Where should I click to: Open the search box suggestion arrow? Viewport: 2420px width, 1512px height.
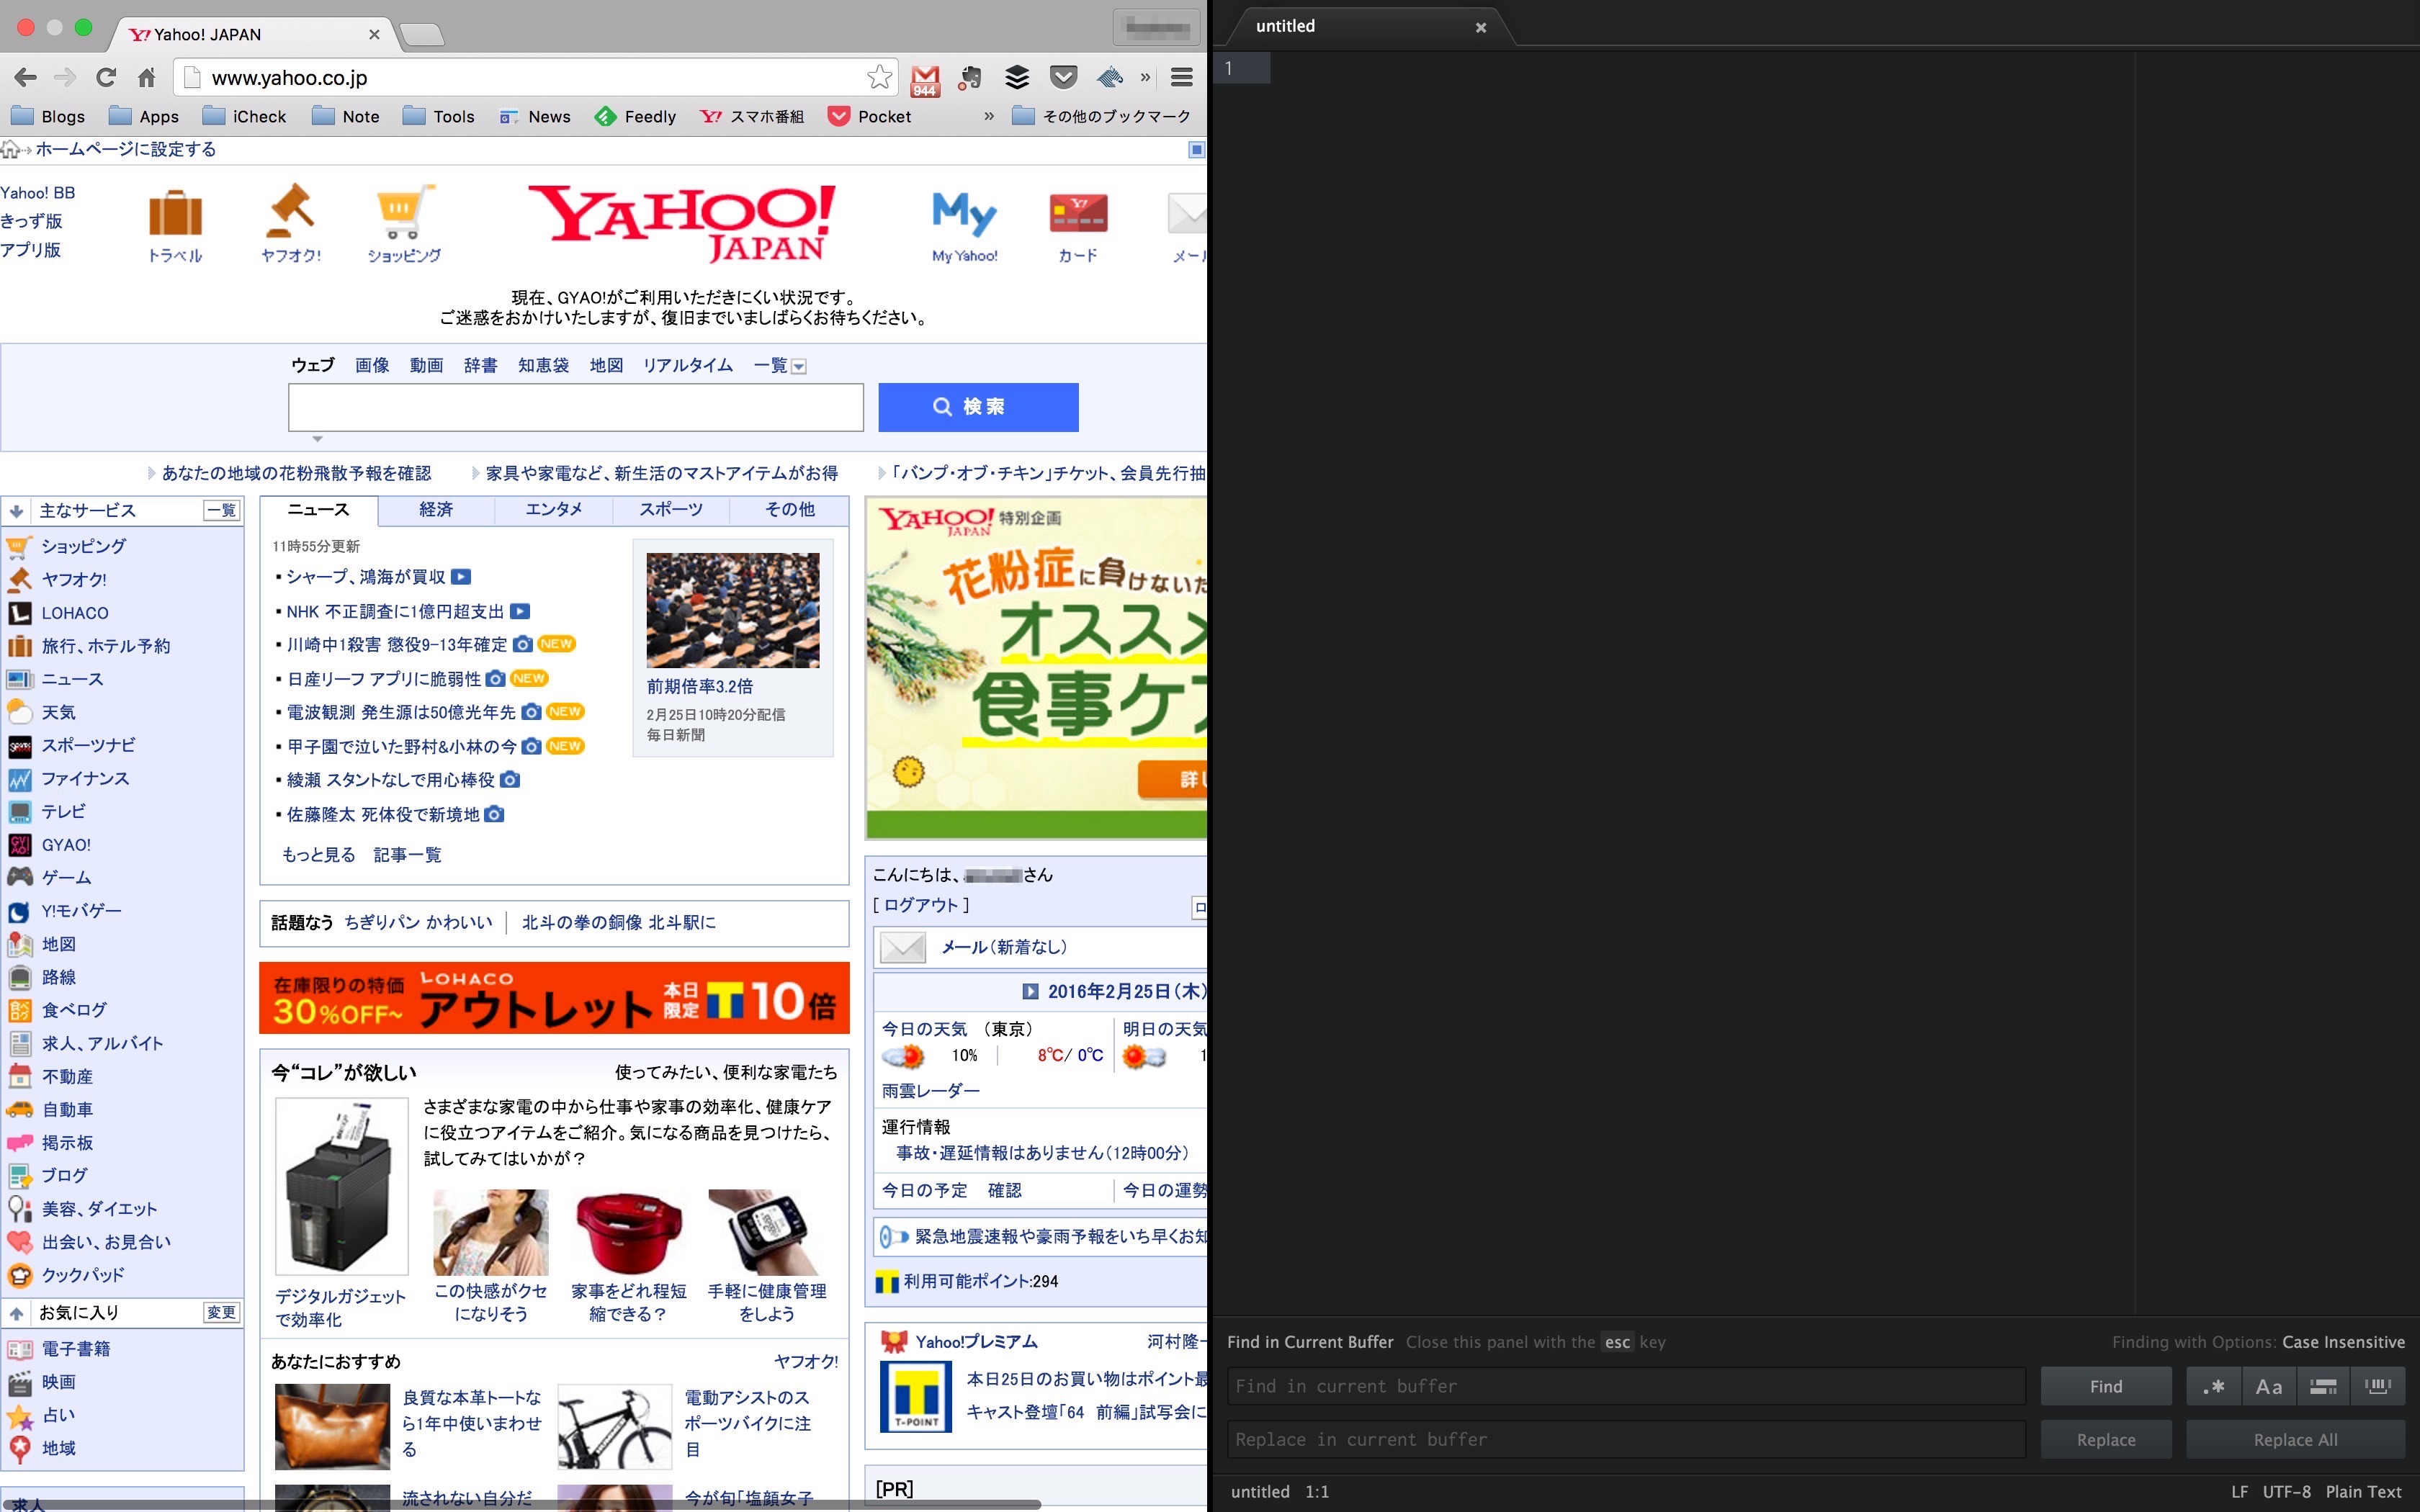[x=317, y=439]
